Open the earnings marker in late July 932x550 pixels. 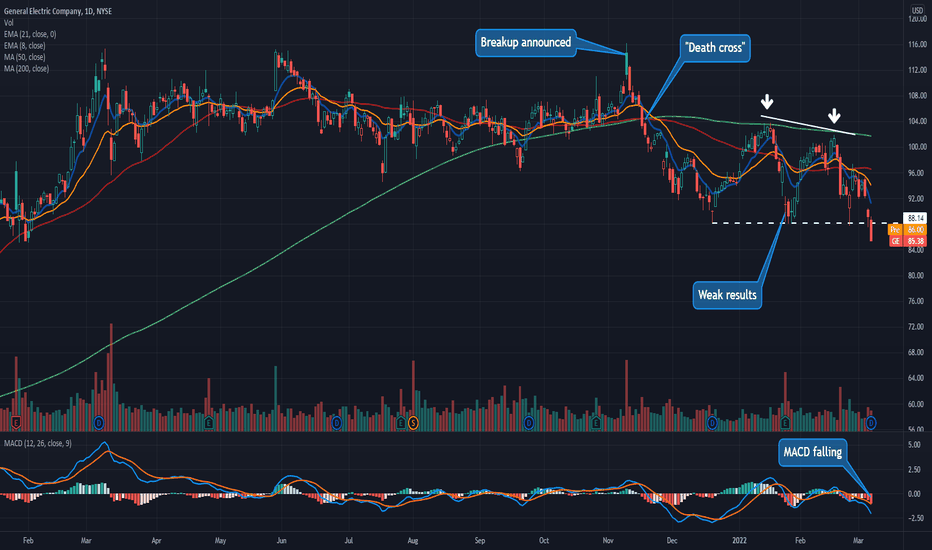[x=401, y=423]
